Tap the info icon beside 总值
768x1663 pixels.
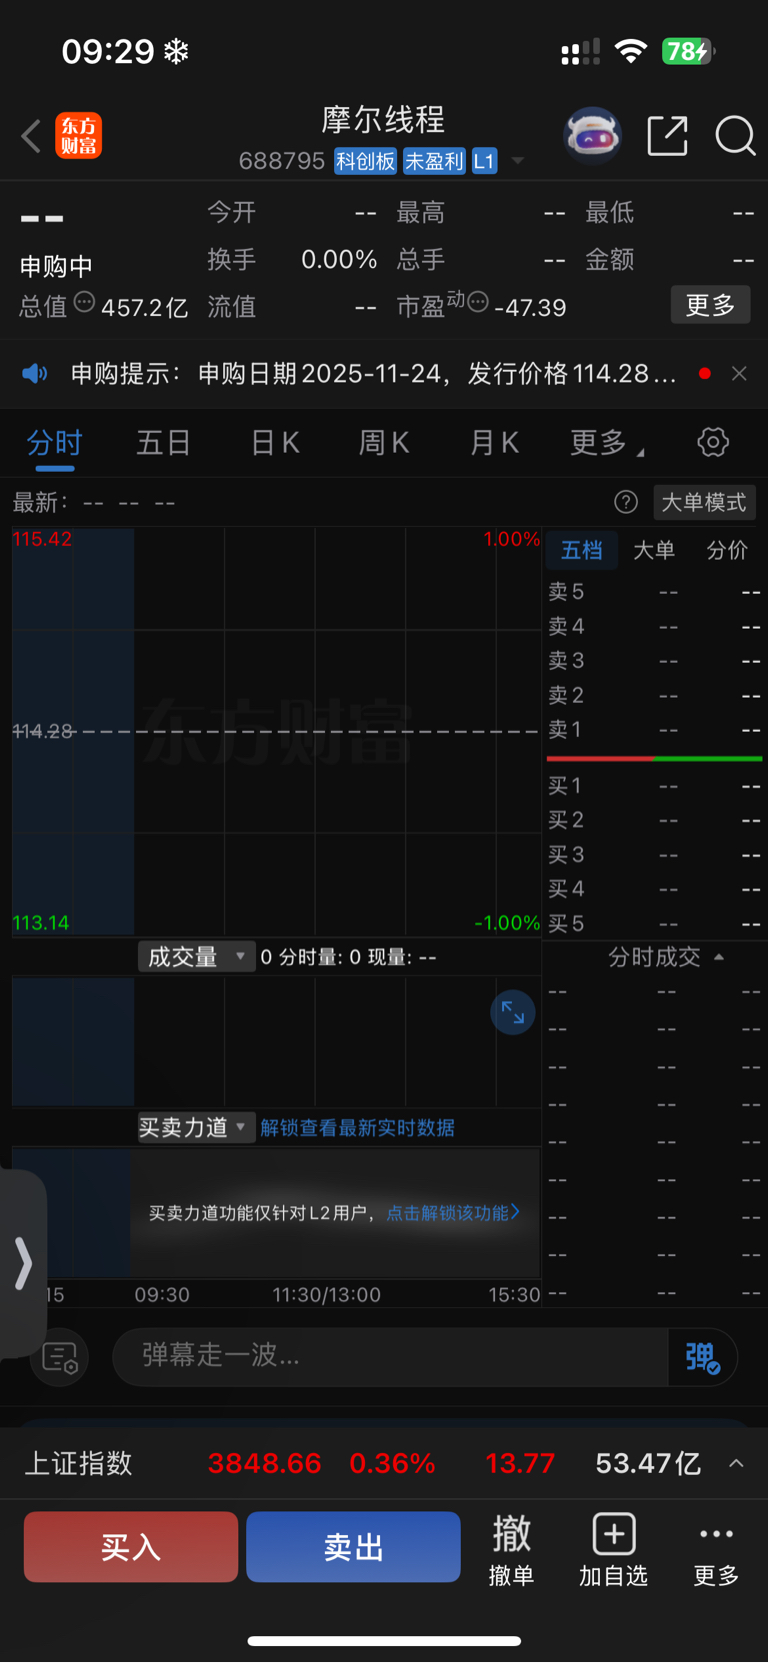(x=84, y=301)
